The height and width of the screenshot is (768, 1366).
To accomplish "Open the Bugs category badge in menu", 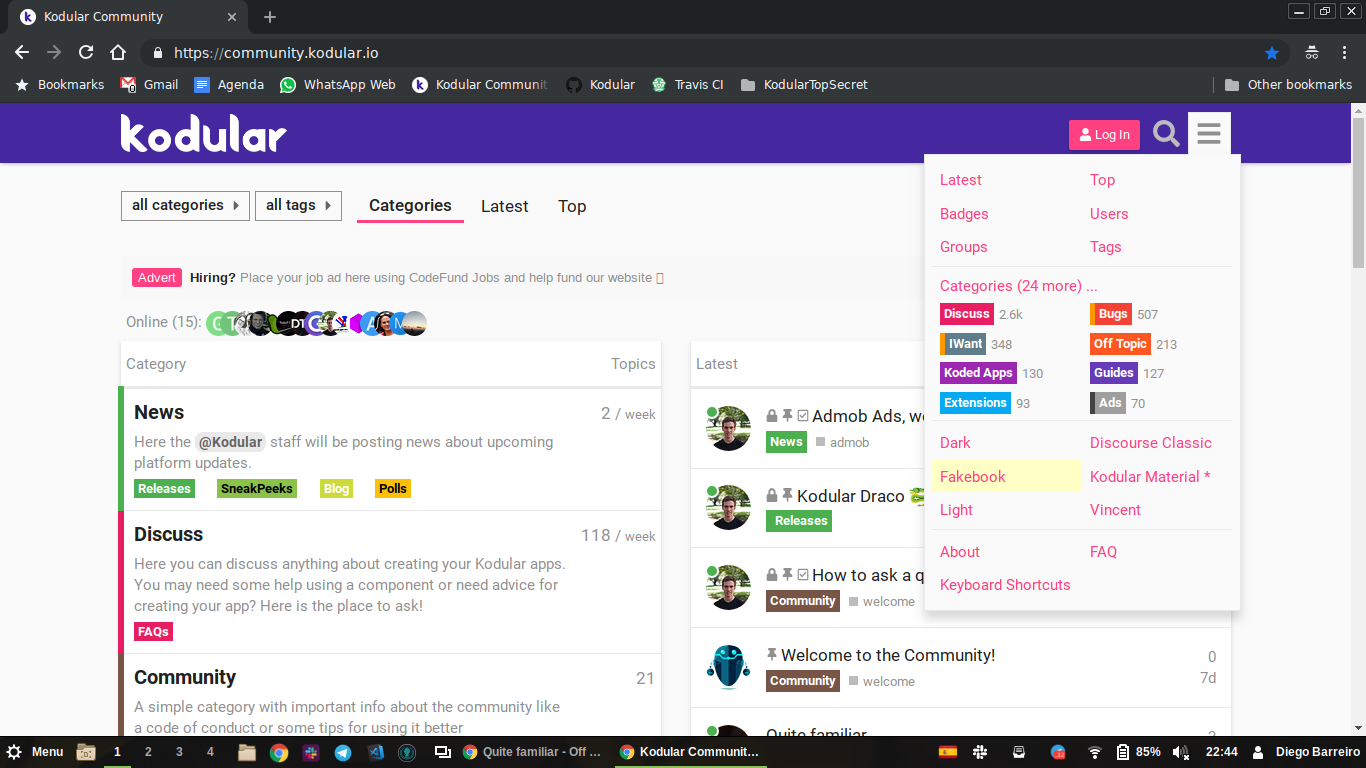I will pyautogui.click(x=1111, y=314).
